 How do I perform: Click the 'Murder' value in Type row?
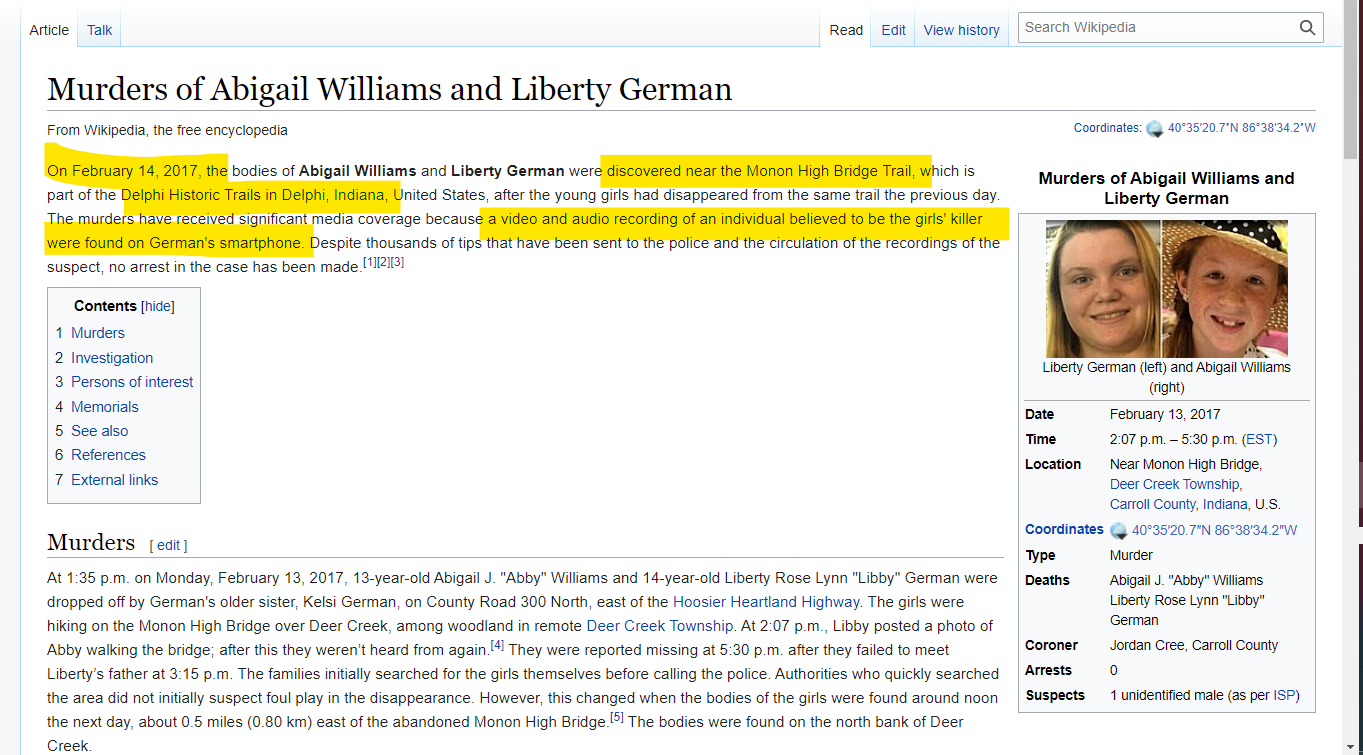[1131, 555]
